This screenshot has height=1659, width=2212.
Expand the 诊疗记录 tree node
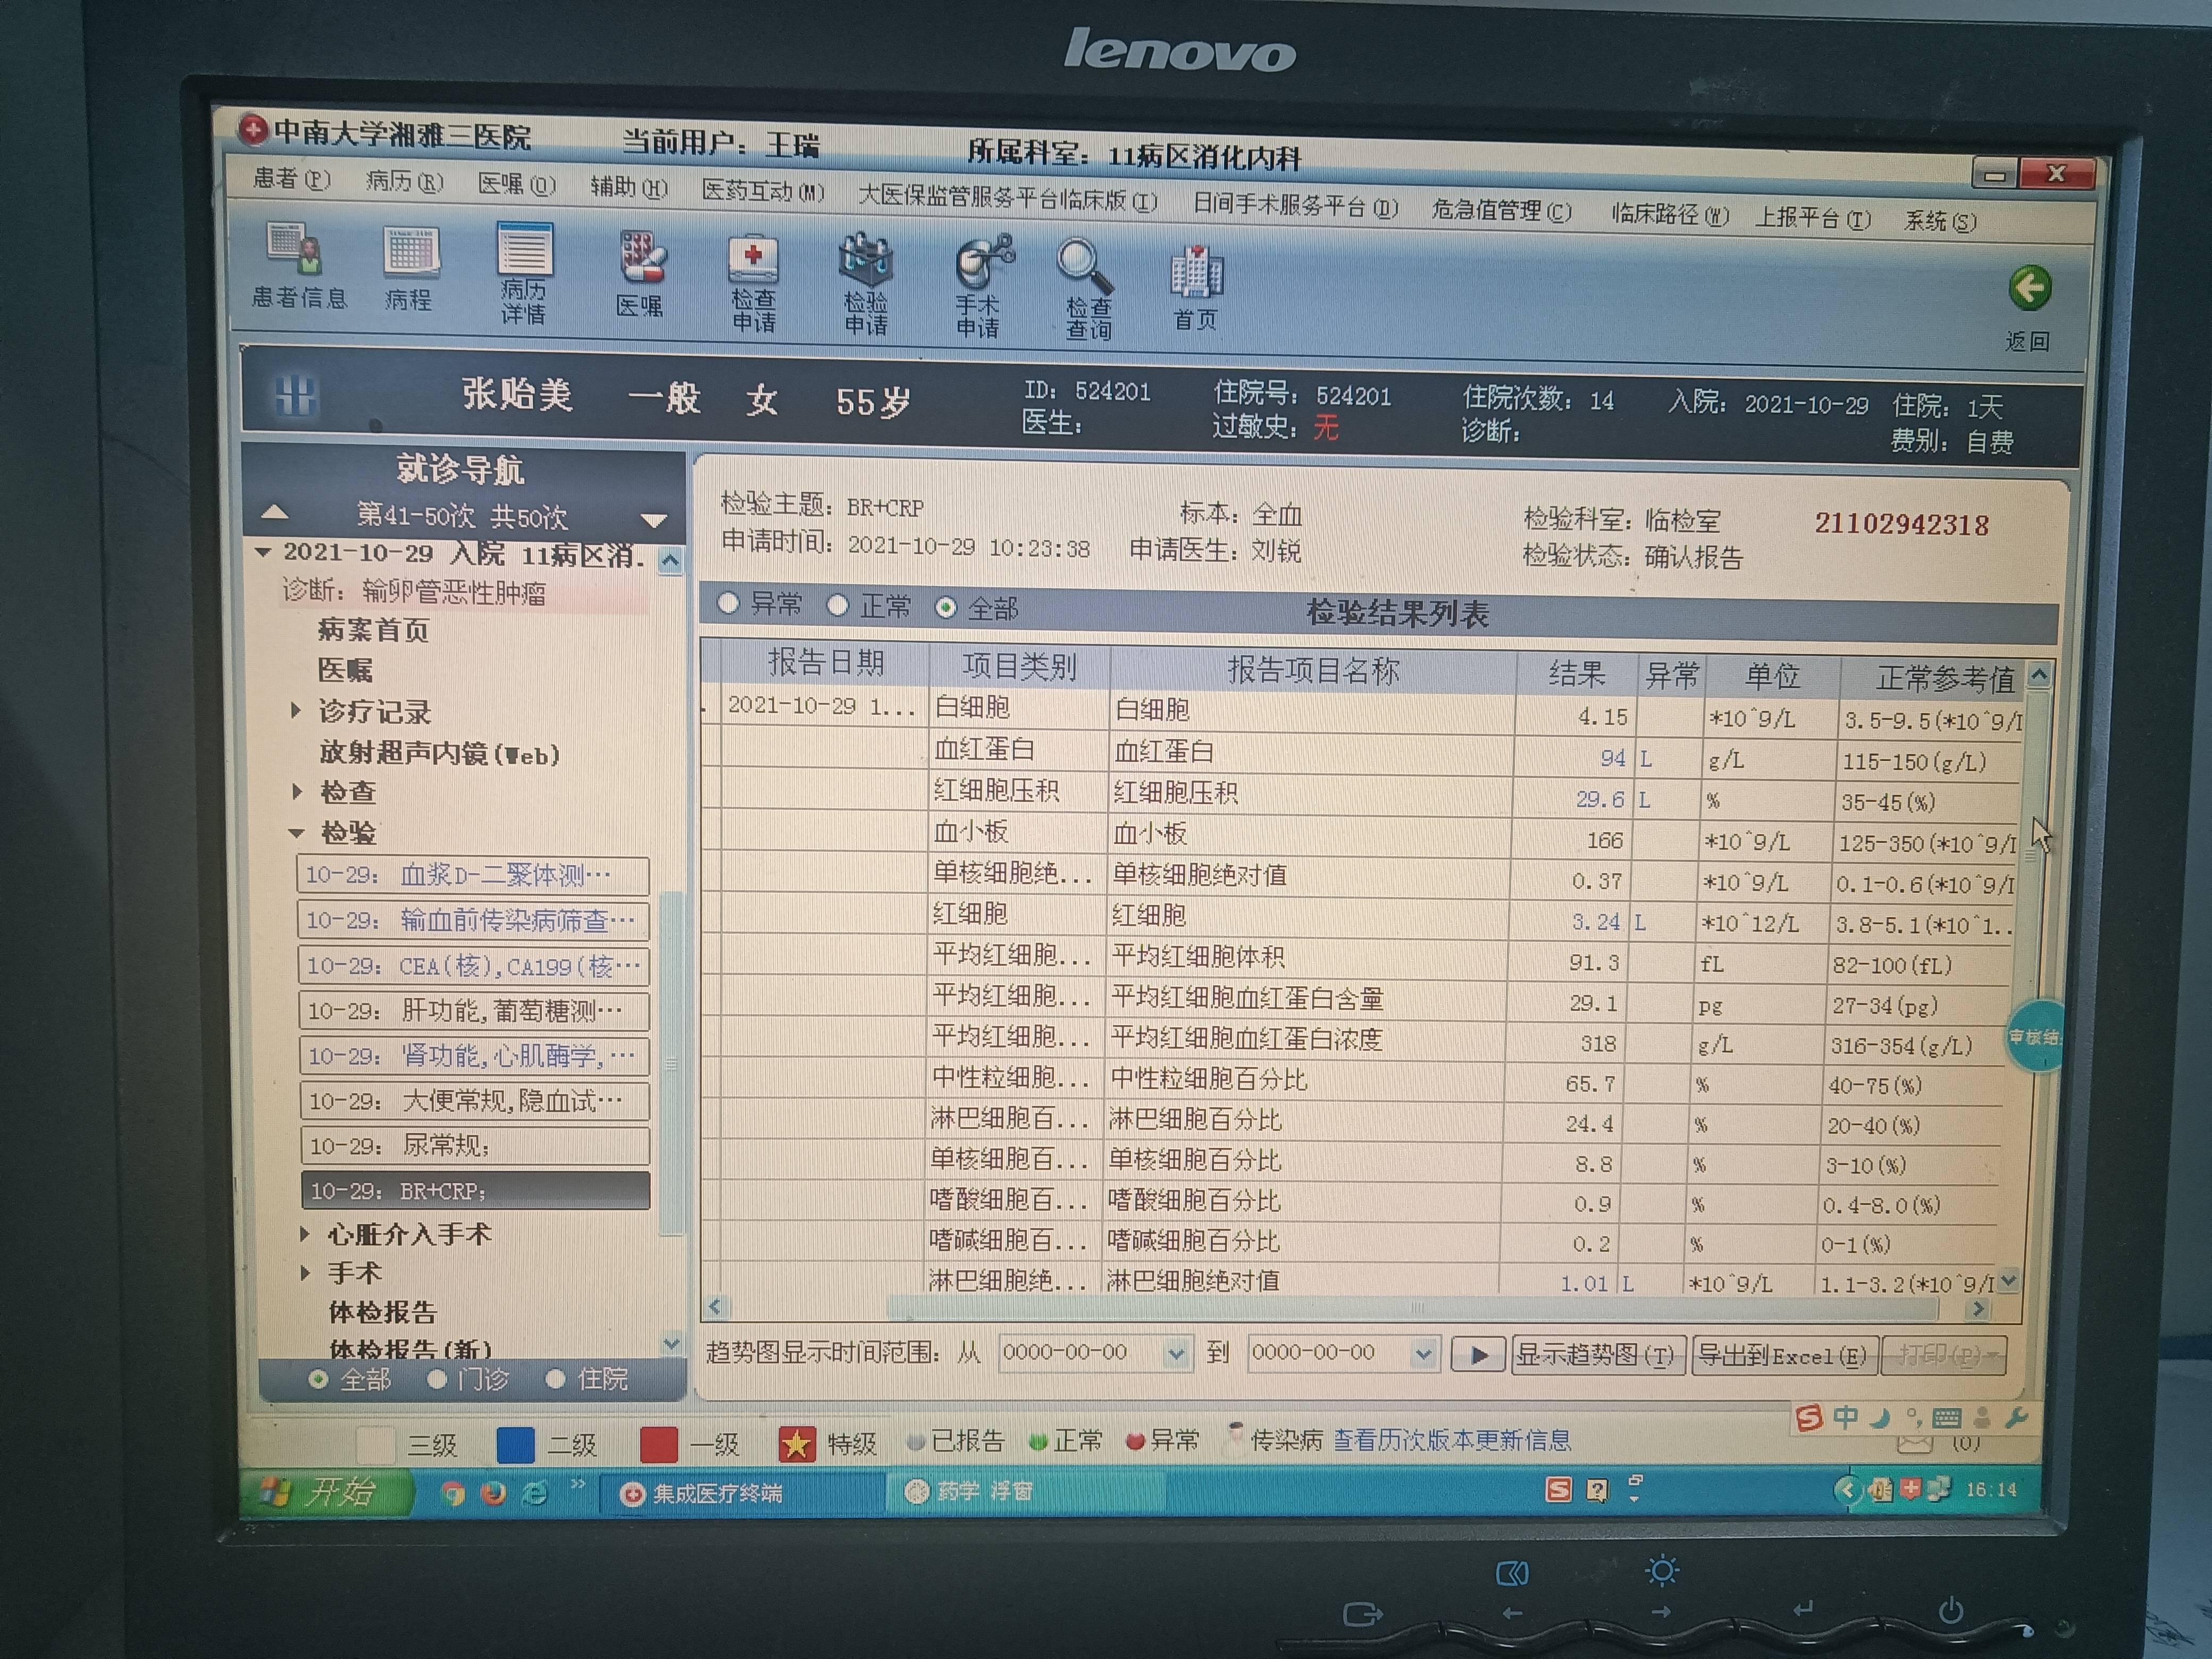point(297,711)
